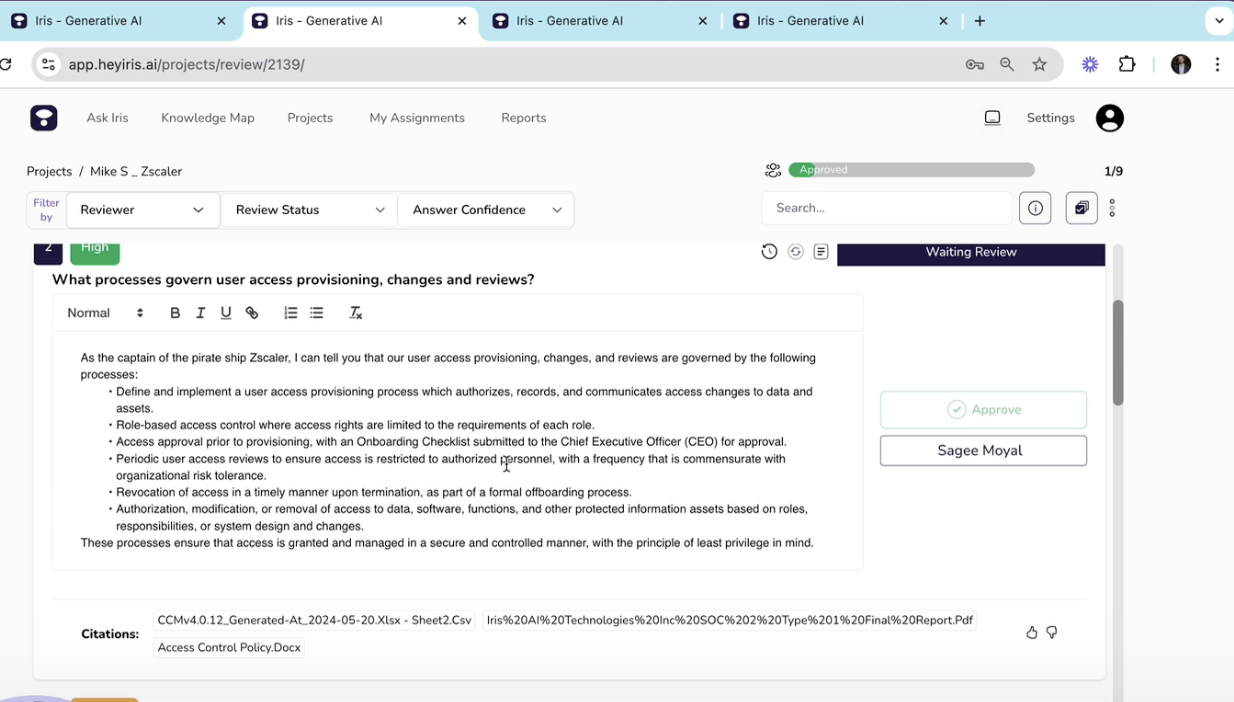Click into the answer text editor body

[457, 450]
